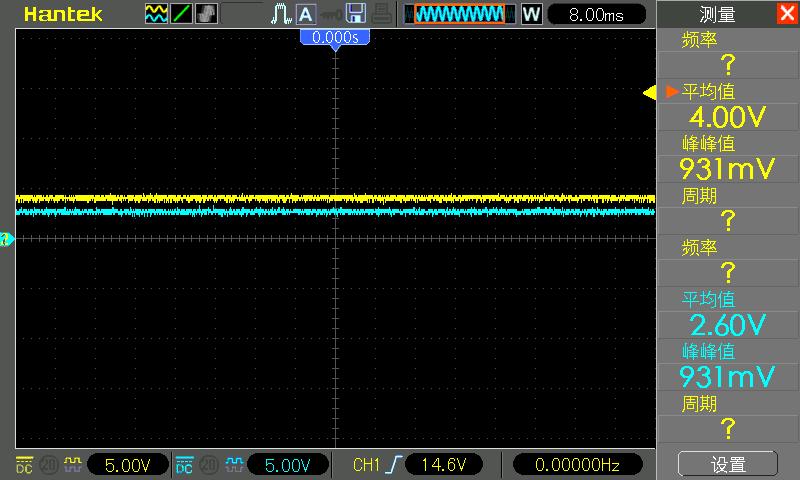Click the waveform display mode icon

(157, 14)
